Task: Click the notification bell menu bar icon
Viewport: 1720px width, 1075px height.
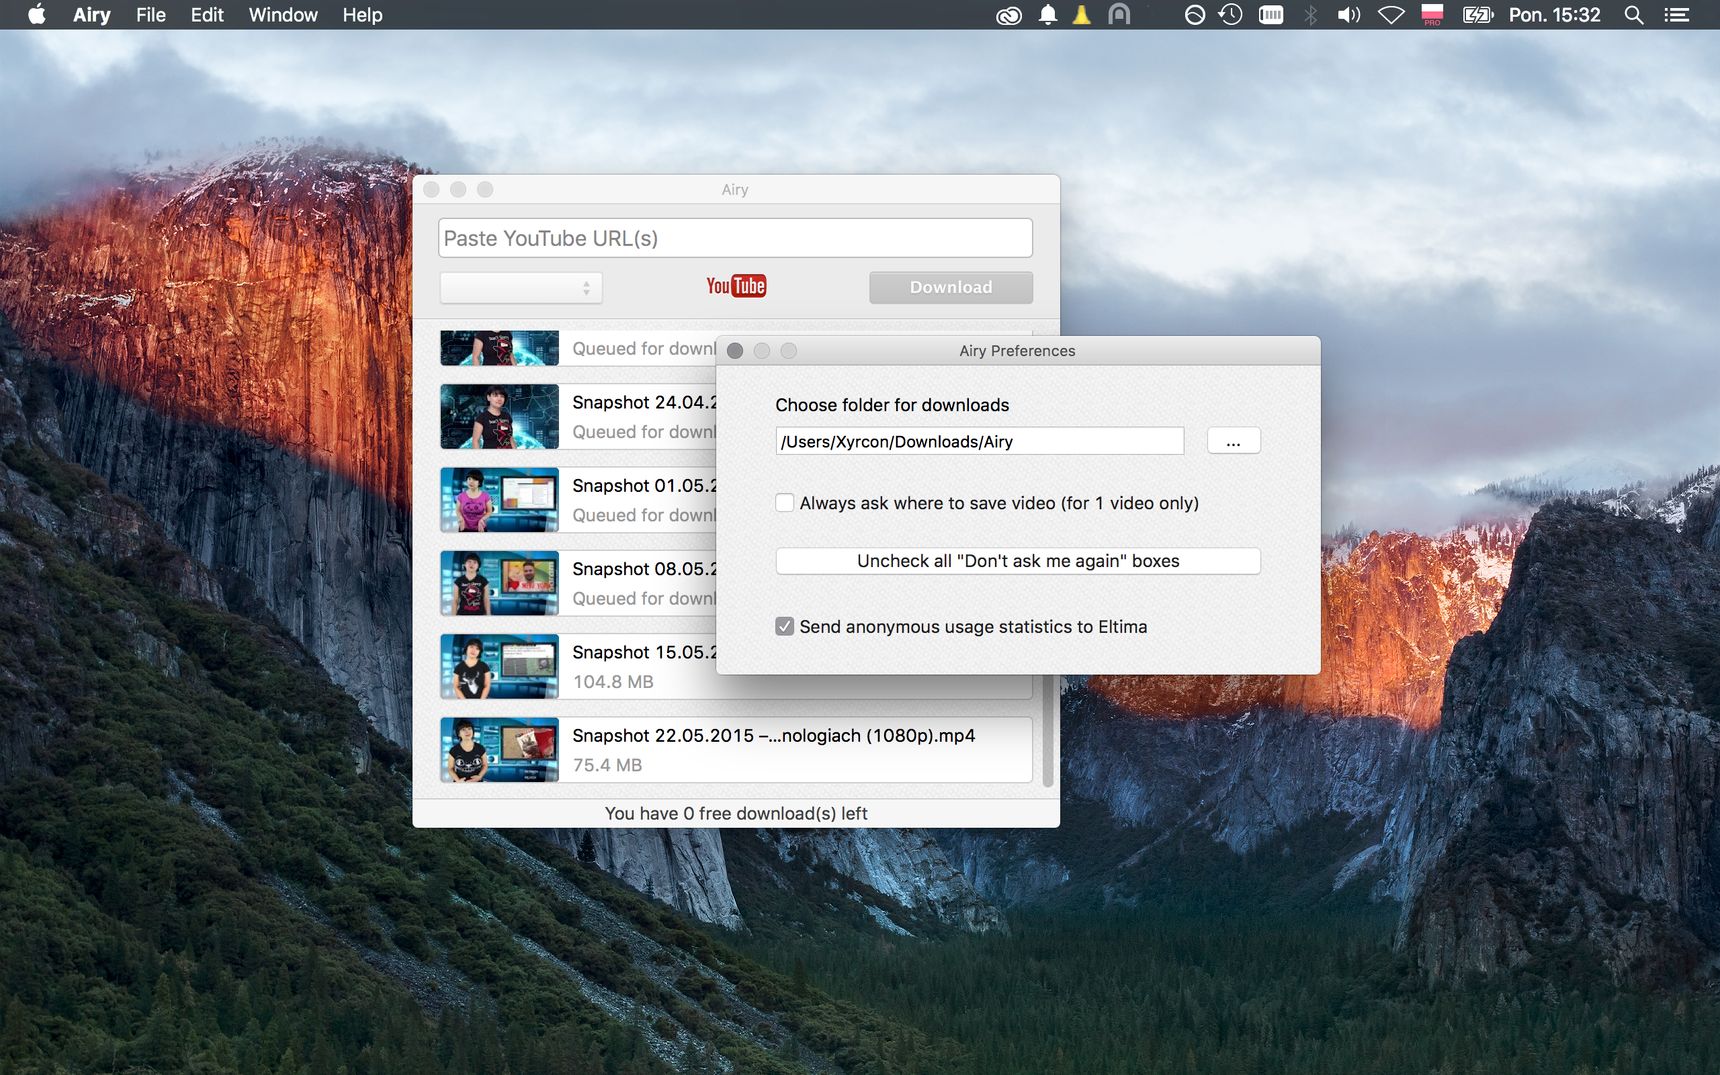Action: point(1047,14)
